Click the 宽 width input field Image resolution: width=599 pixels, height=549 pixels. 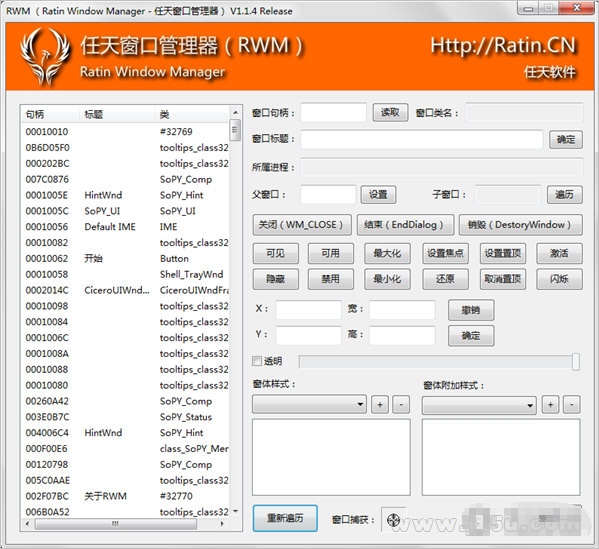click(402, 309)
